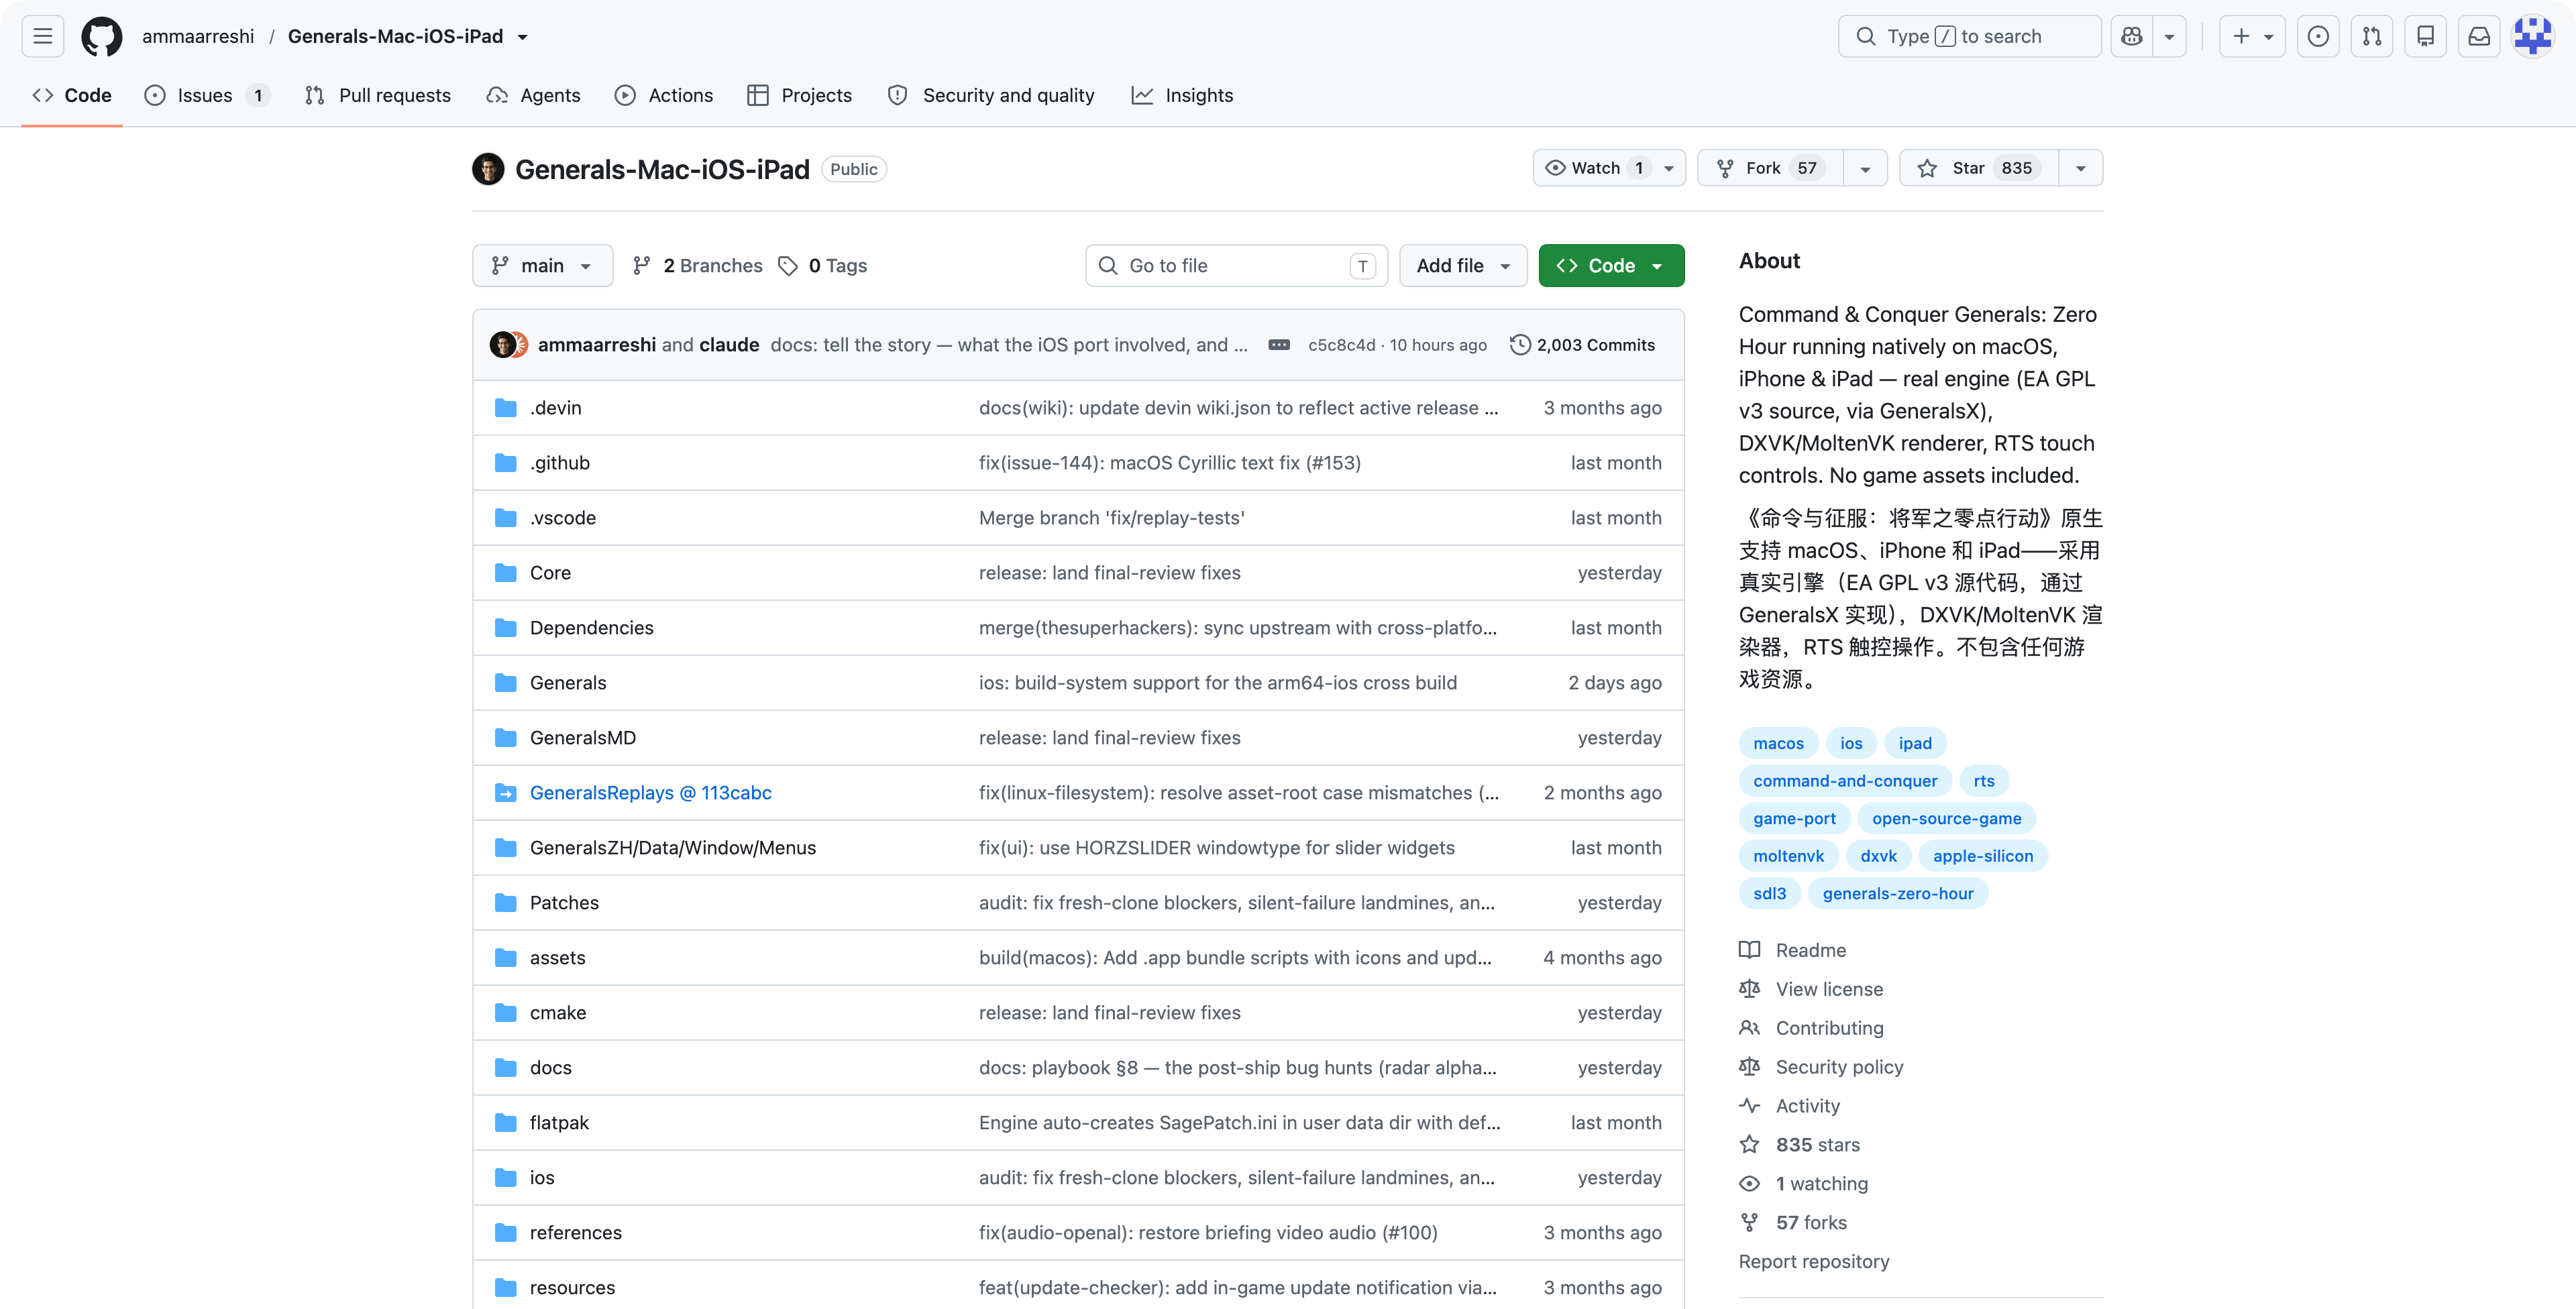Open the star lists dropdown arrow
The height and width of the screenshot is (1309, 2576).
coord(2081,168)
